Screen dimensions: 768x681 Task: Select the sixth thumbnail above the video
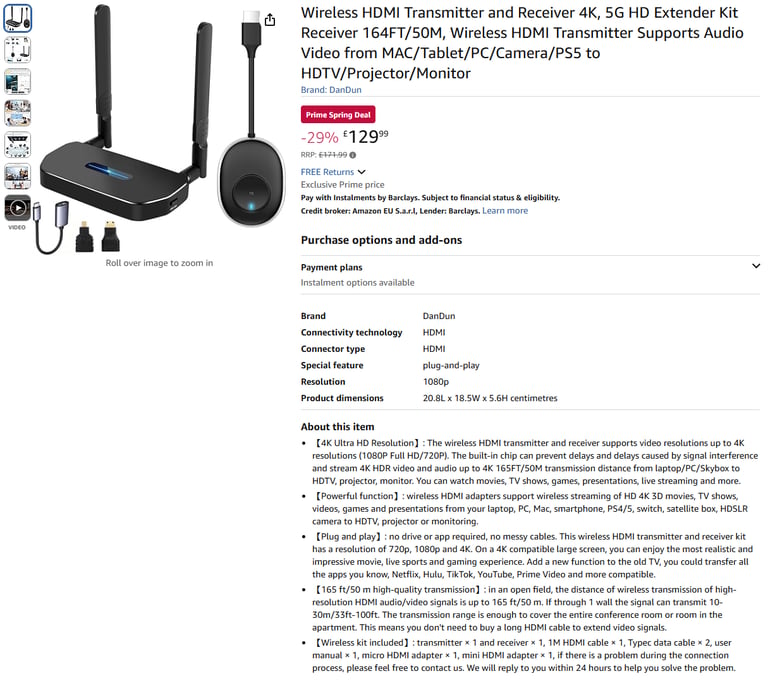tap(18, 176)
